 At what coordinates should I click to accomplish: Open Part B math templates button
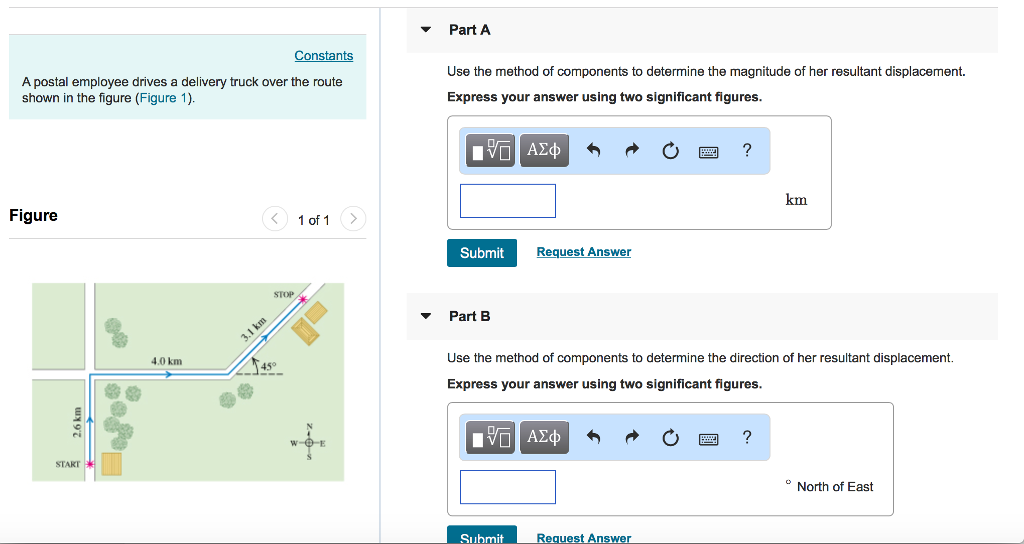click(490, 437)
